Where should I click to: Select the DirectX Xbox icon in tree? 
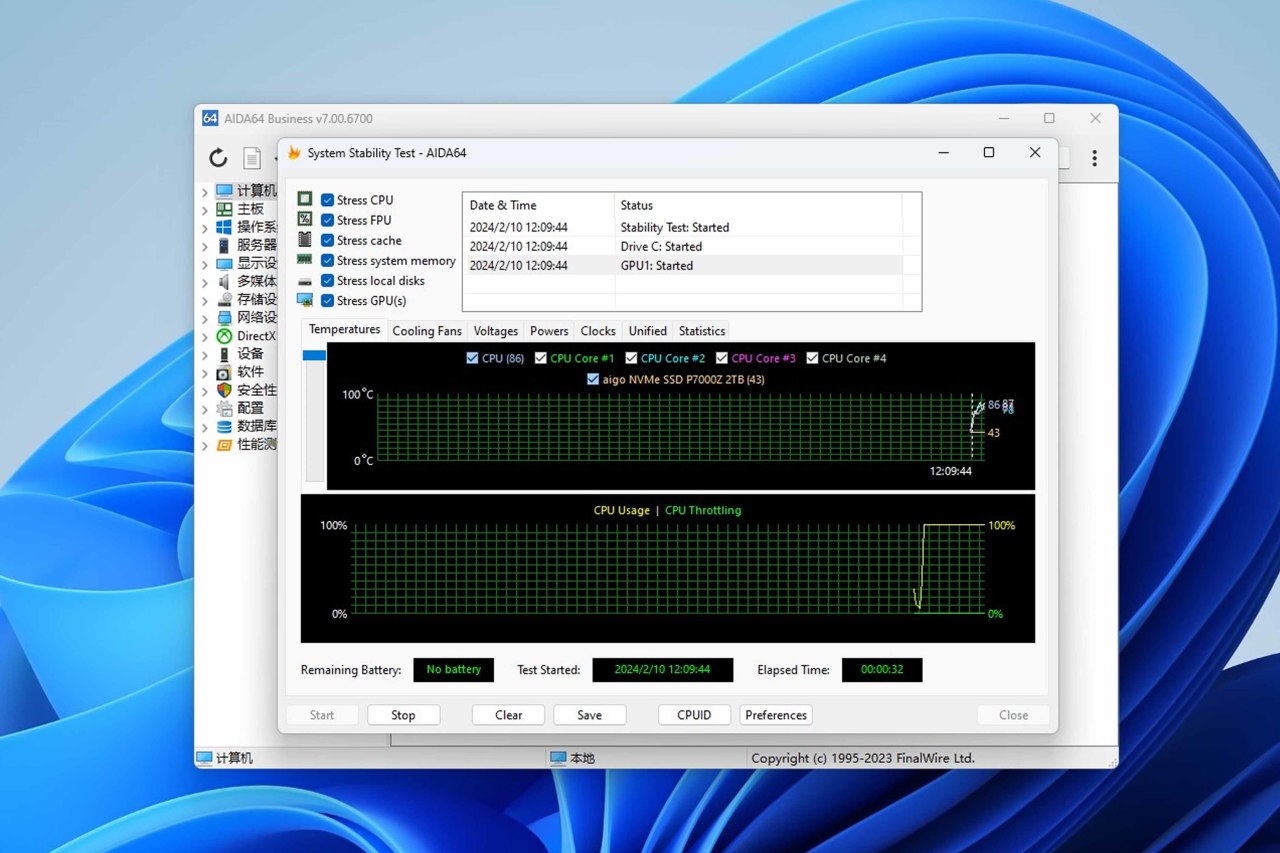click(224, 336)
